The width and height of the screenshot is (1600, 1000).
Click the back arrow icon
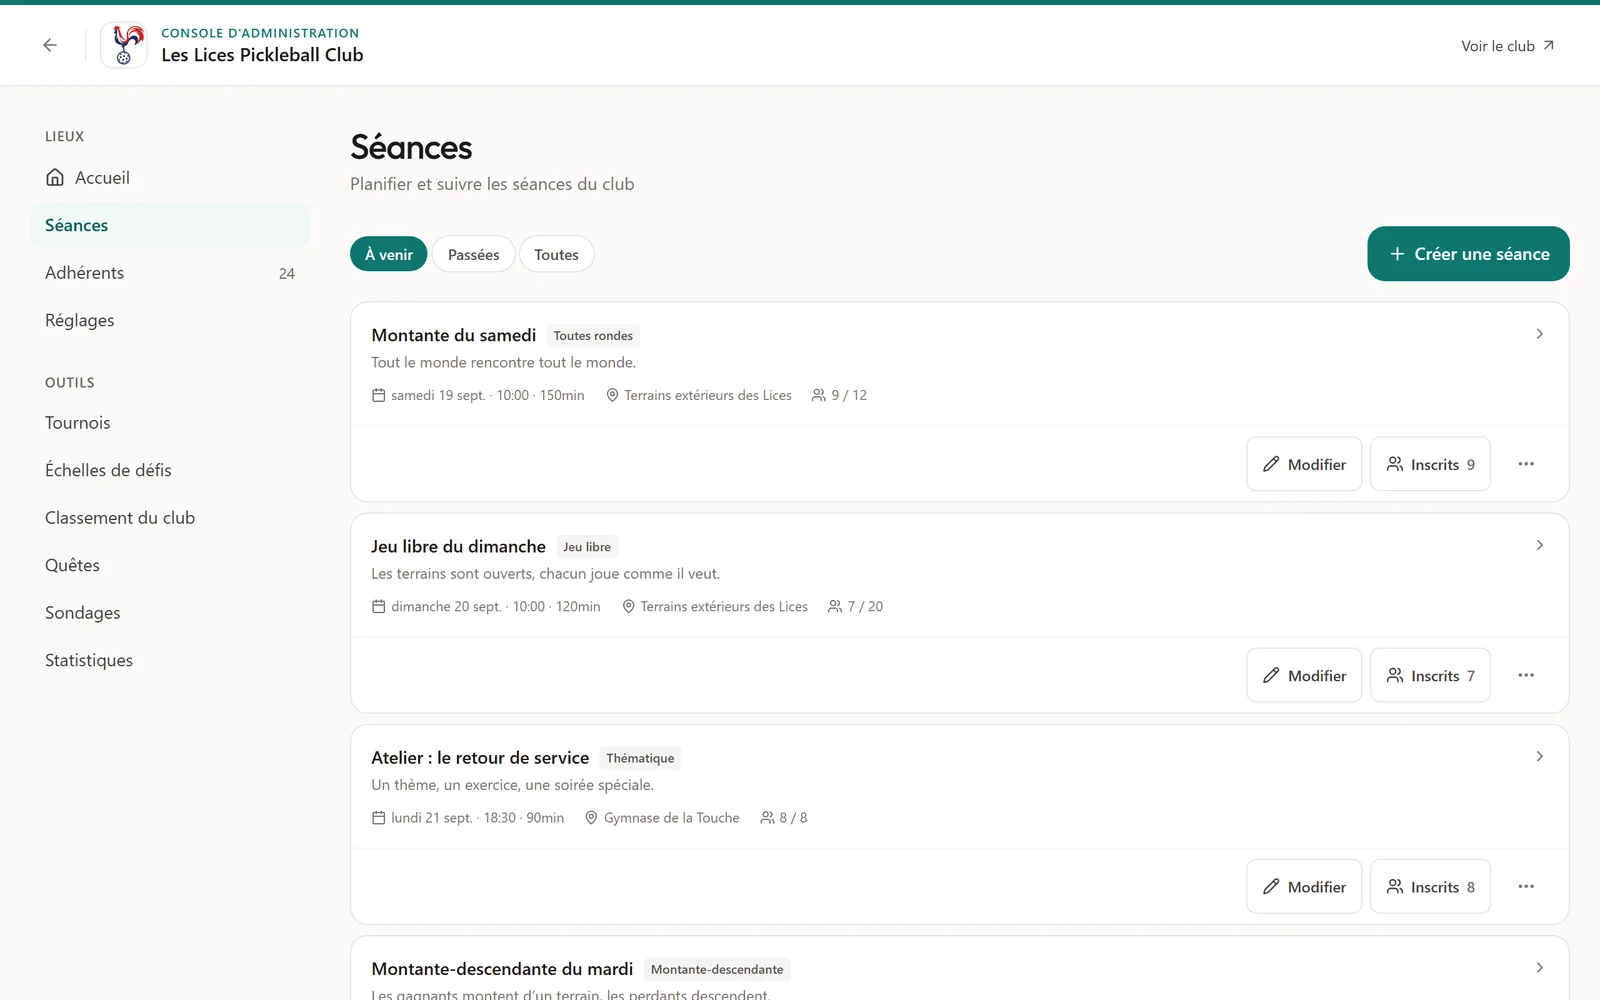click(50, 45)
